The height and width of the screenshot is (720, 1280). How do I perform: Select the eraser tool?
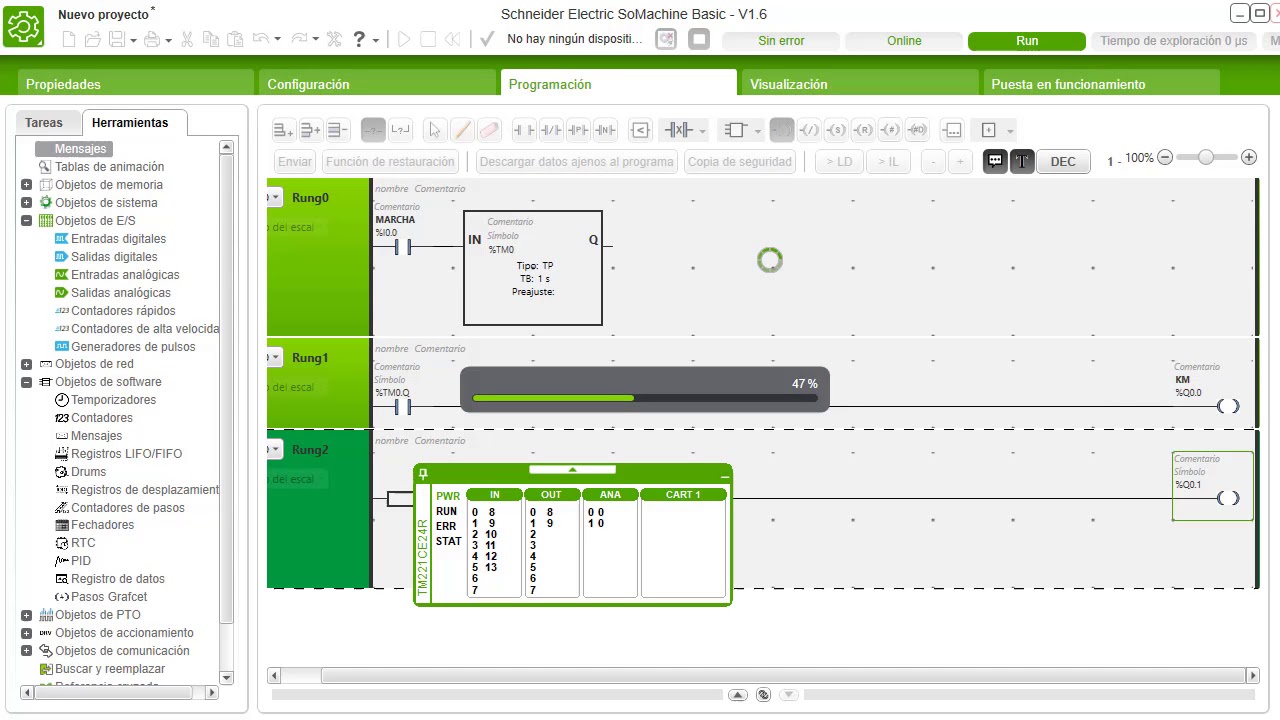click(488, 130)
